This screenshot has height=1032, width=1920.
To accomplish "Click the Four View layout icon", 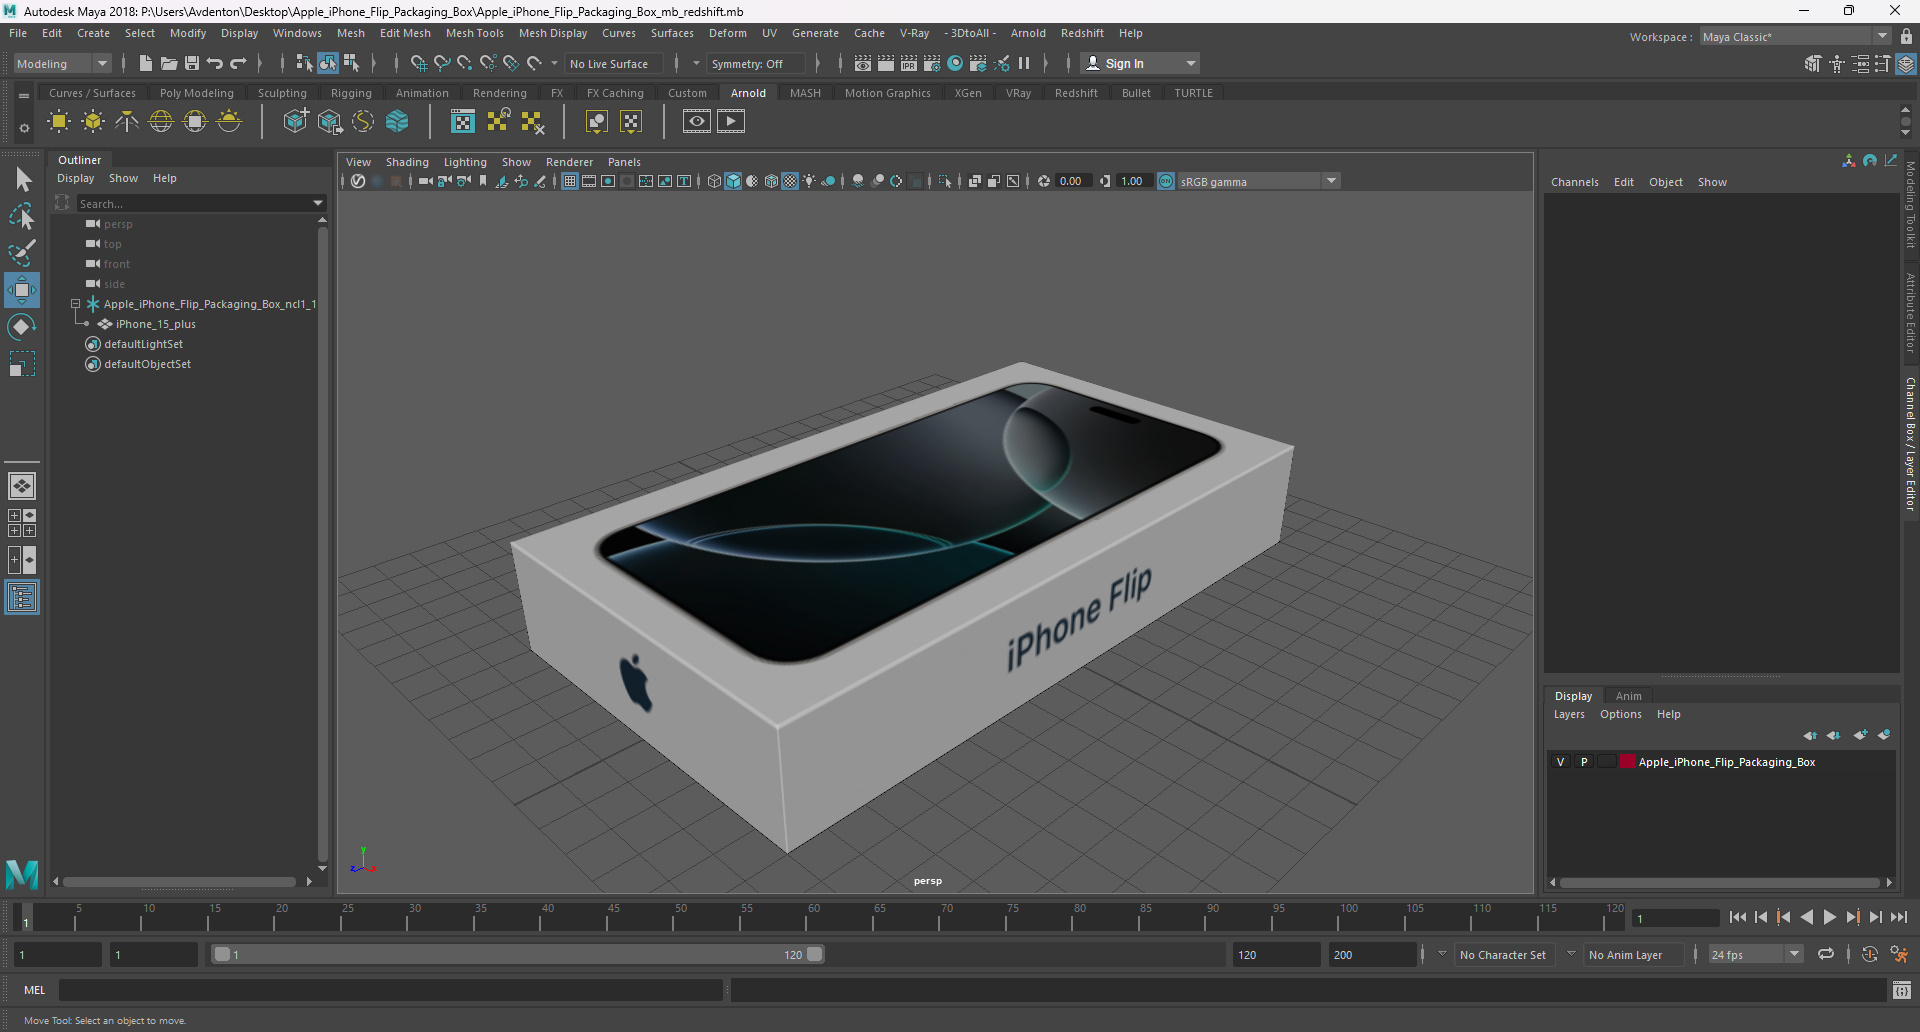I will point(22,523).
